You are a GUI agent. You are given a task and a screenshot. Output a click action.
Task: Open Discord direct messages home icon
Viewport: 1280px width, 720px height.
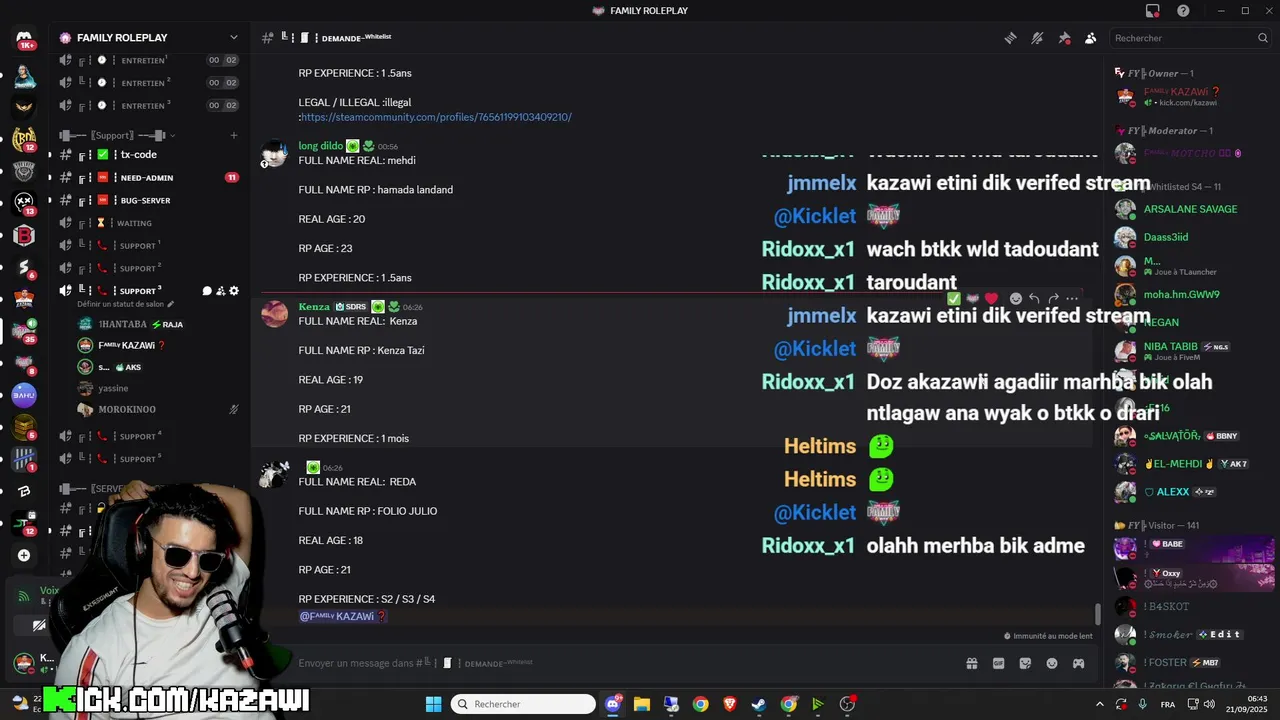point(24,38)
